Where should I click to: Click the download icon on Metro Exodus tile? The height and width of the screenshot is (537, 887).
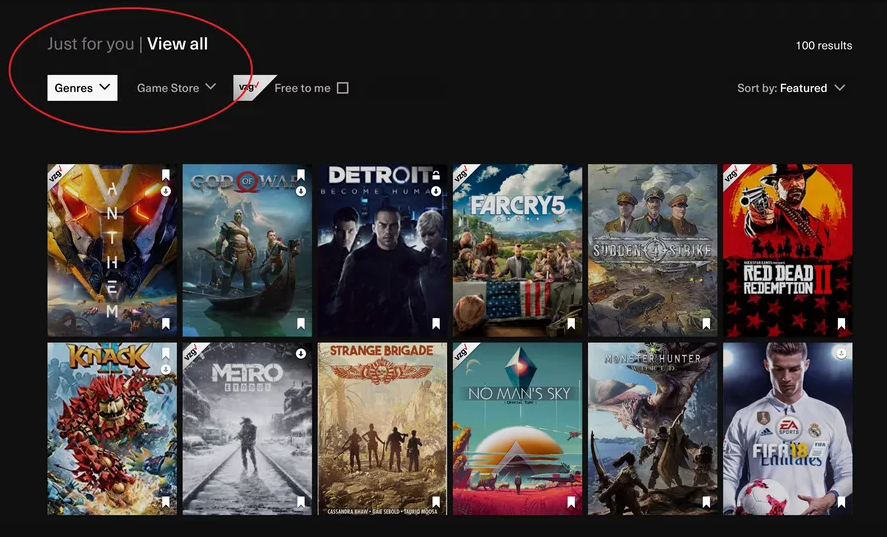(x=301, y=353)
